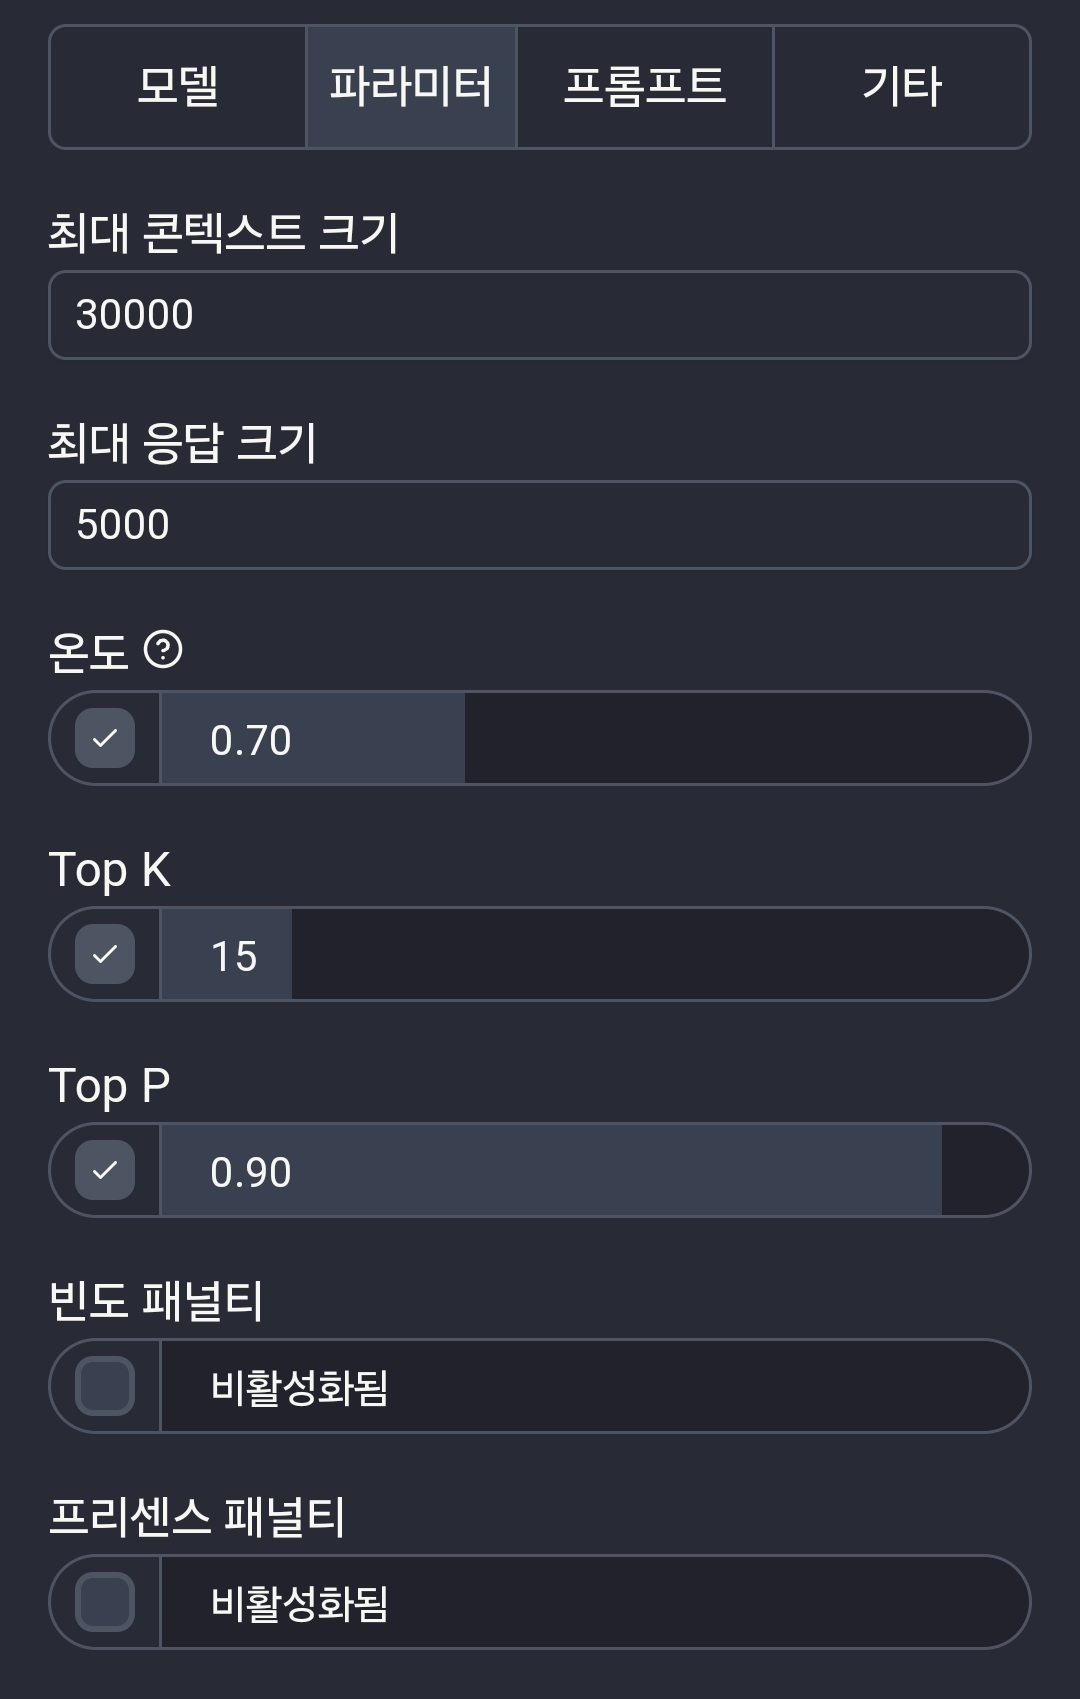This screenshot has height=1699, width=1080.
Task: Click the Top K slider showing 15
Action: [595, 954]
